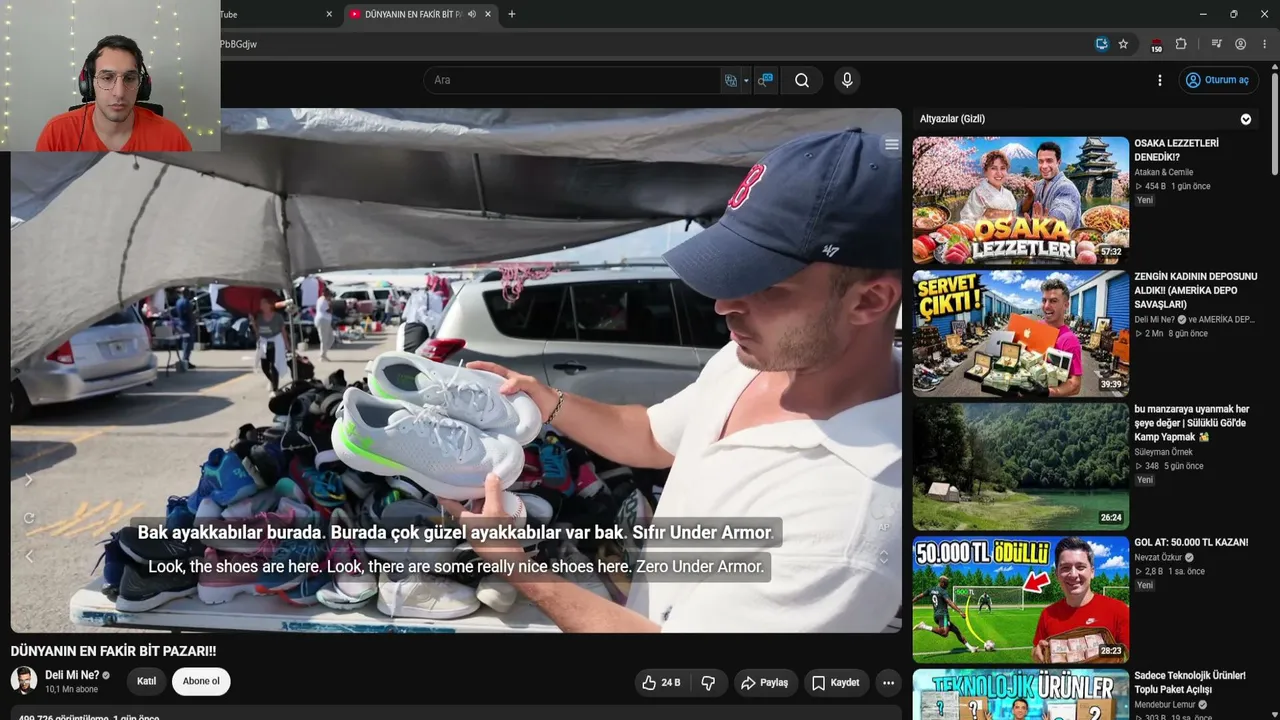Open the SERVET ÇIKTI depo video thumbnail
Screen dimensions: 1280x720
(1020, 333)
